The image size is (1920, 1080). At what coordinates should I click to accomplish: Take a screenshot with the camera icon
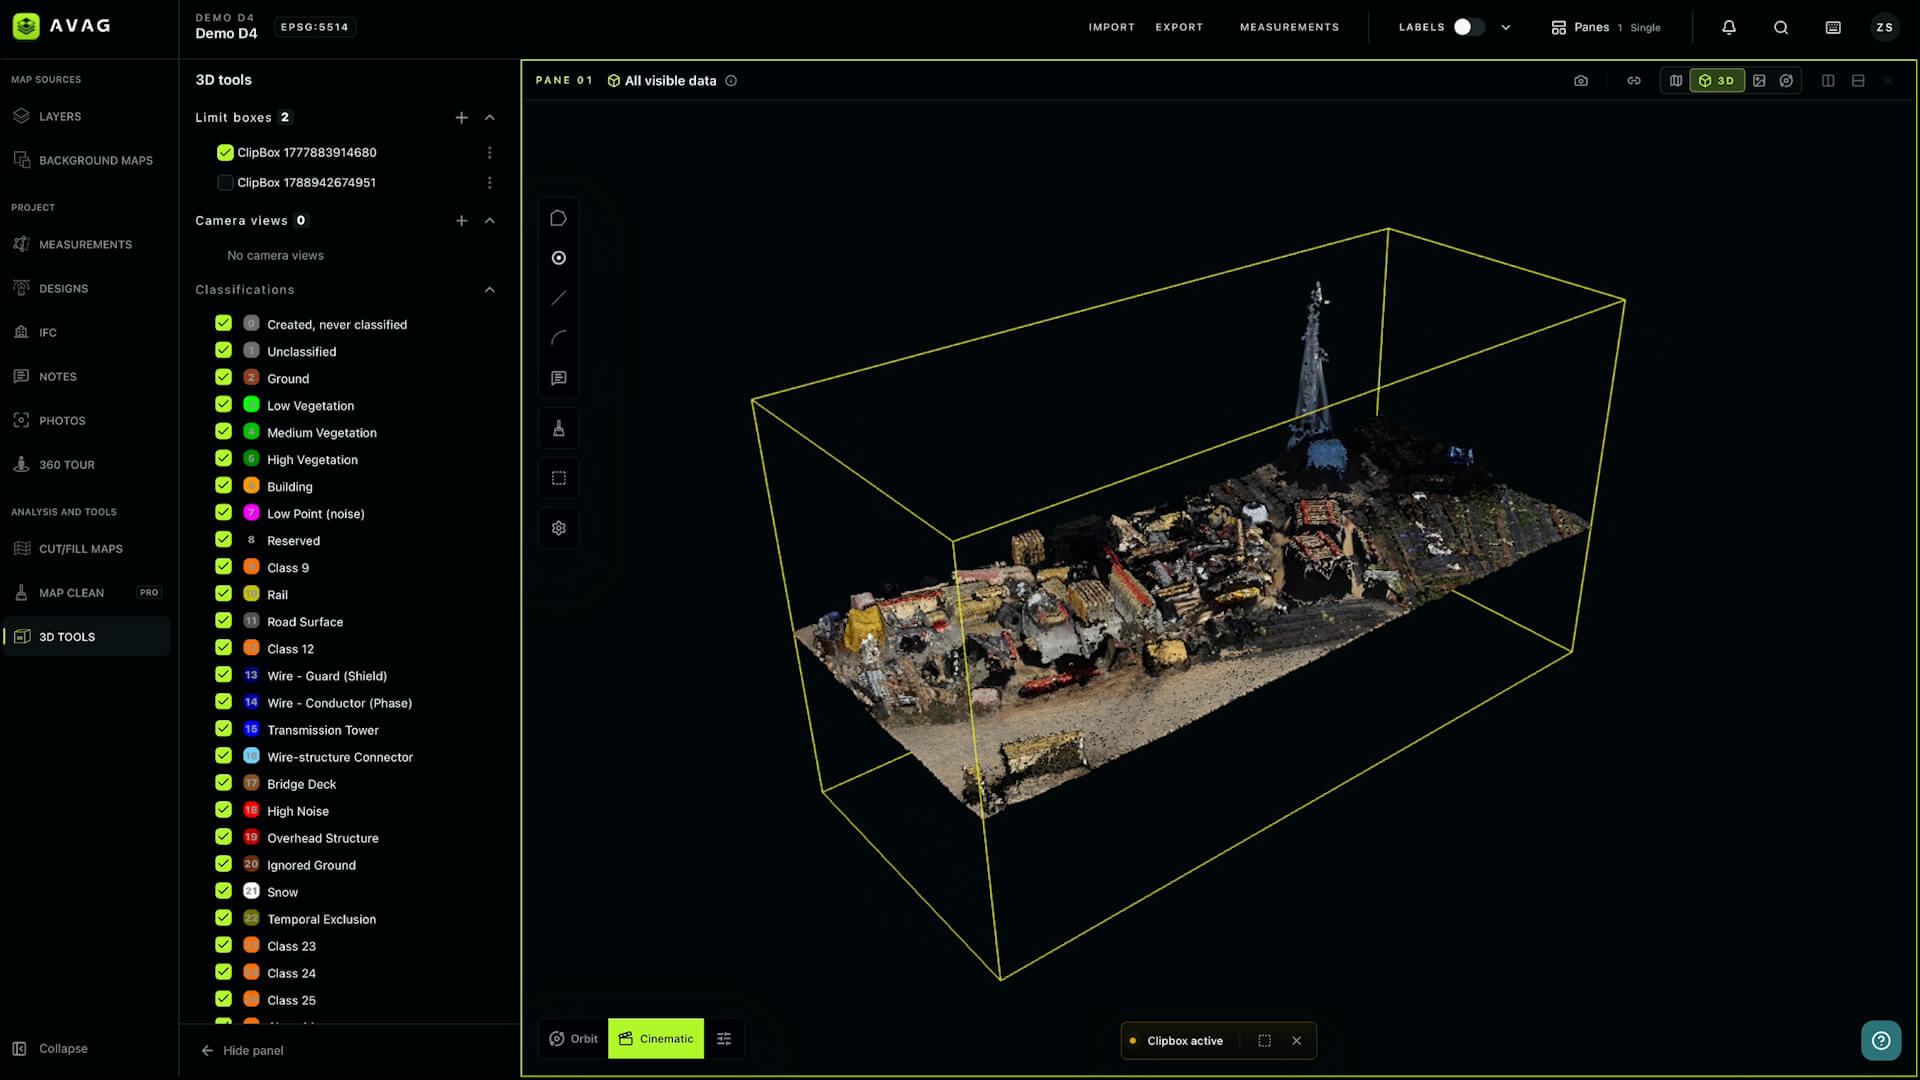click(x=1581, y=81)
